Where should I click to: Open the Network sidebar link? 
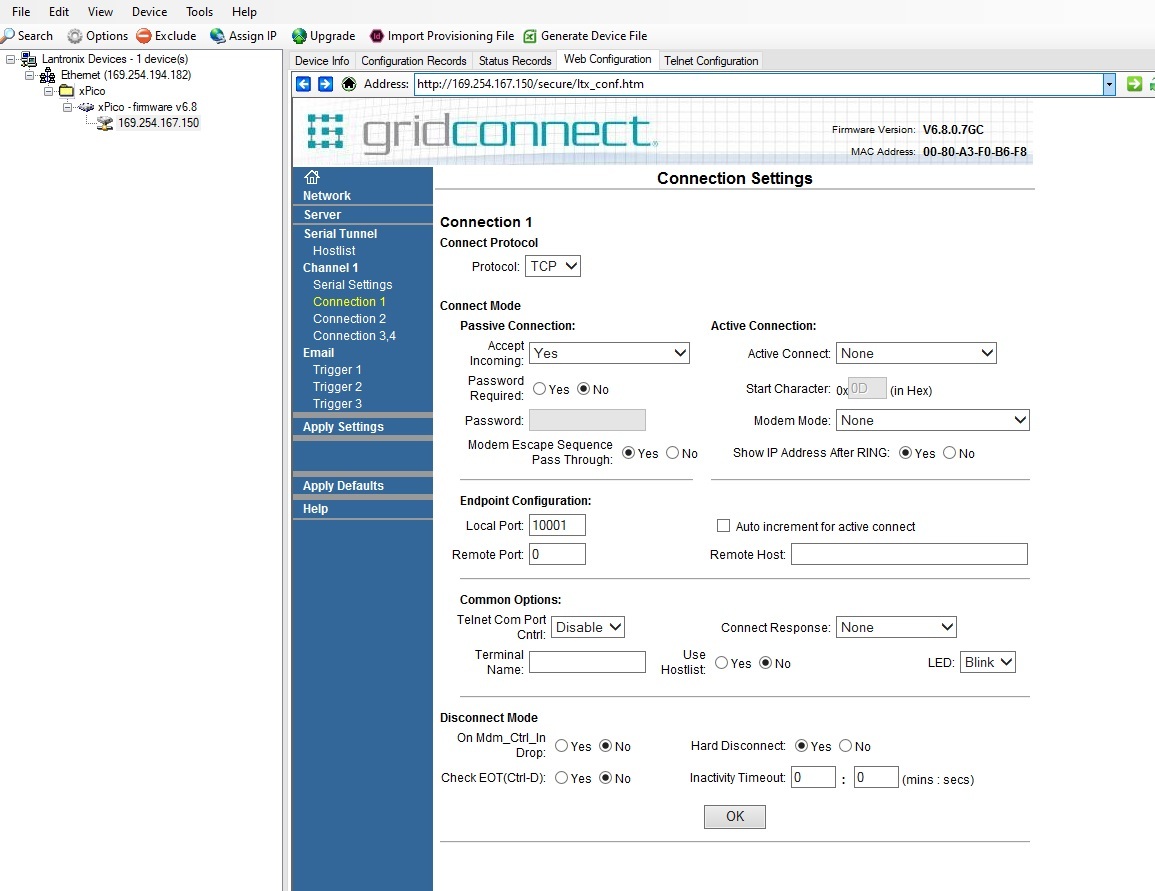point(326,195)
